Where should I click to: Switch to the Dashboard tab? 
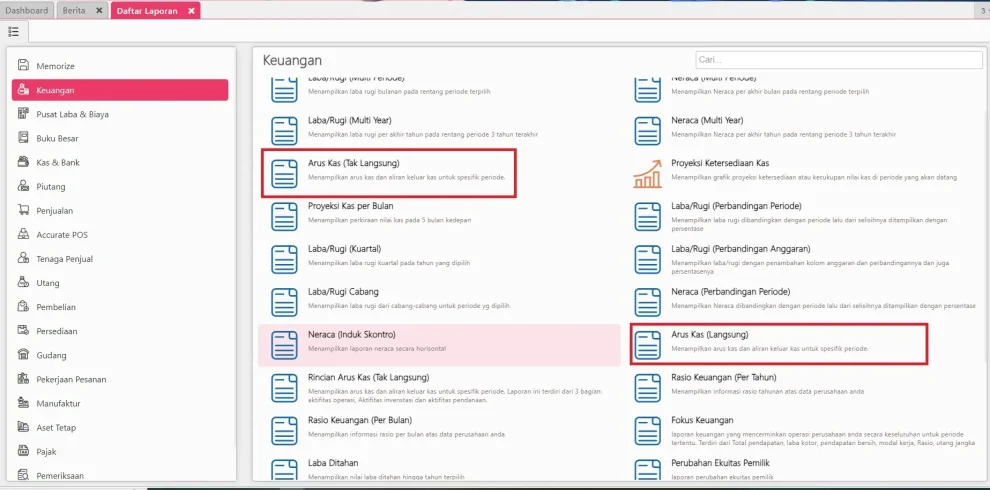click(27, 10)
